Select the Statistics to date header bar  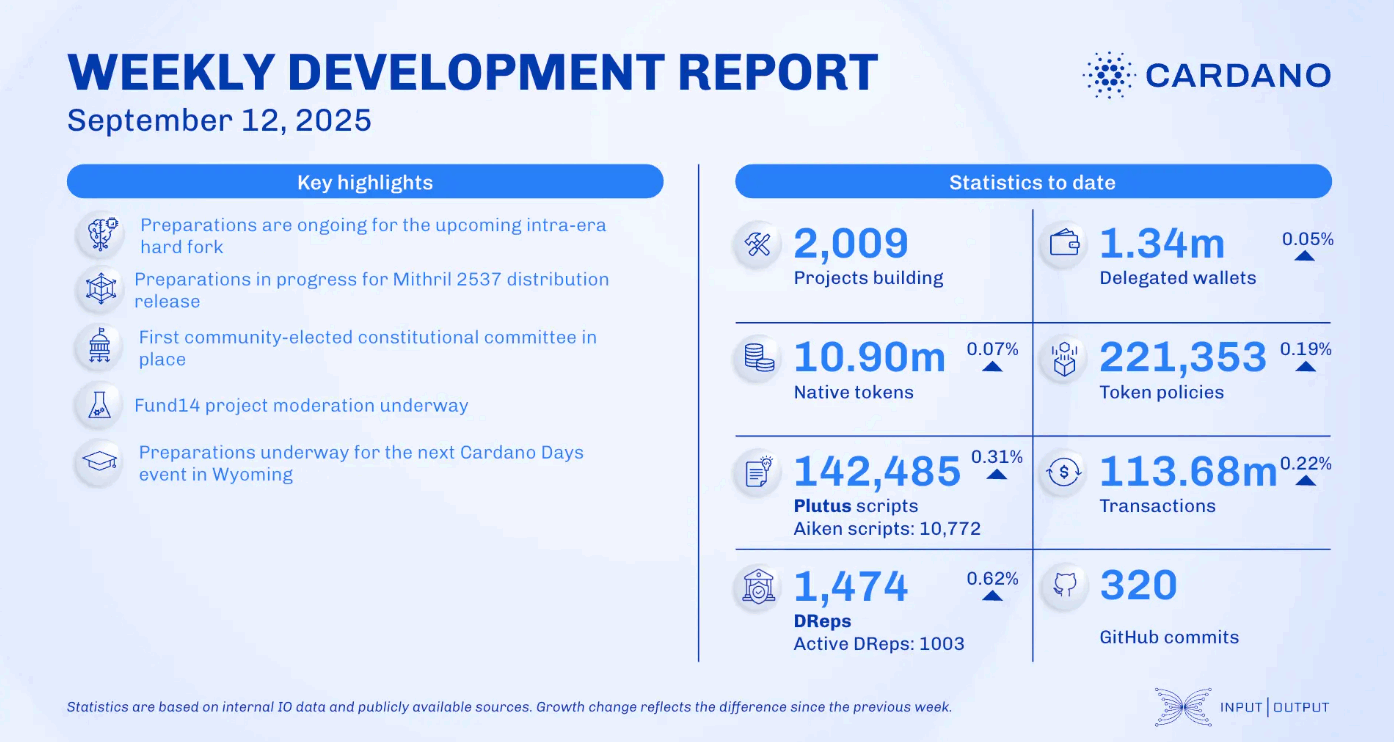1033,182
